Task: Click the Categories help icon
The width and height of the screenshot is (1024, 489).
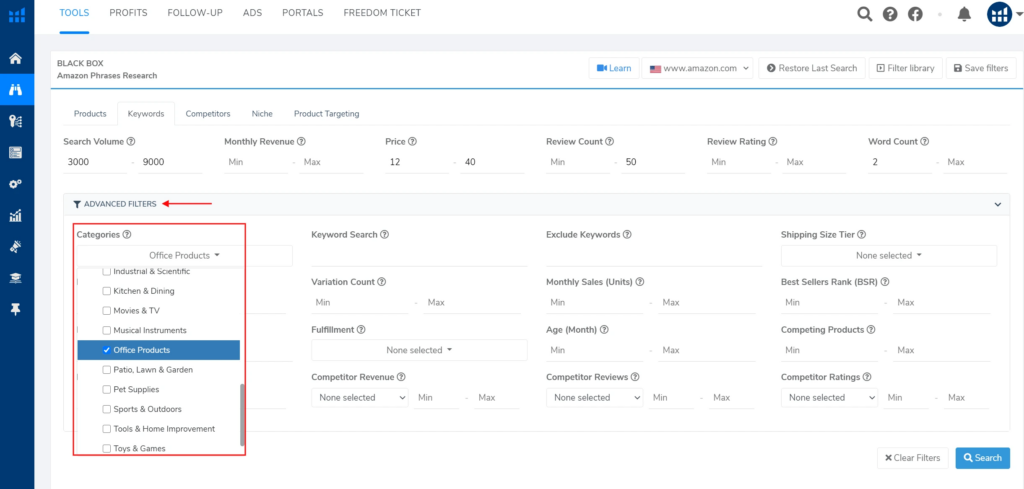Action: 127,234
